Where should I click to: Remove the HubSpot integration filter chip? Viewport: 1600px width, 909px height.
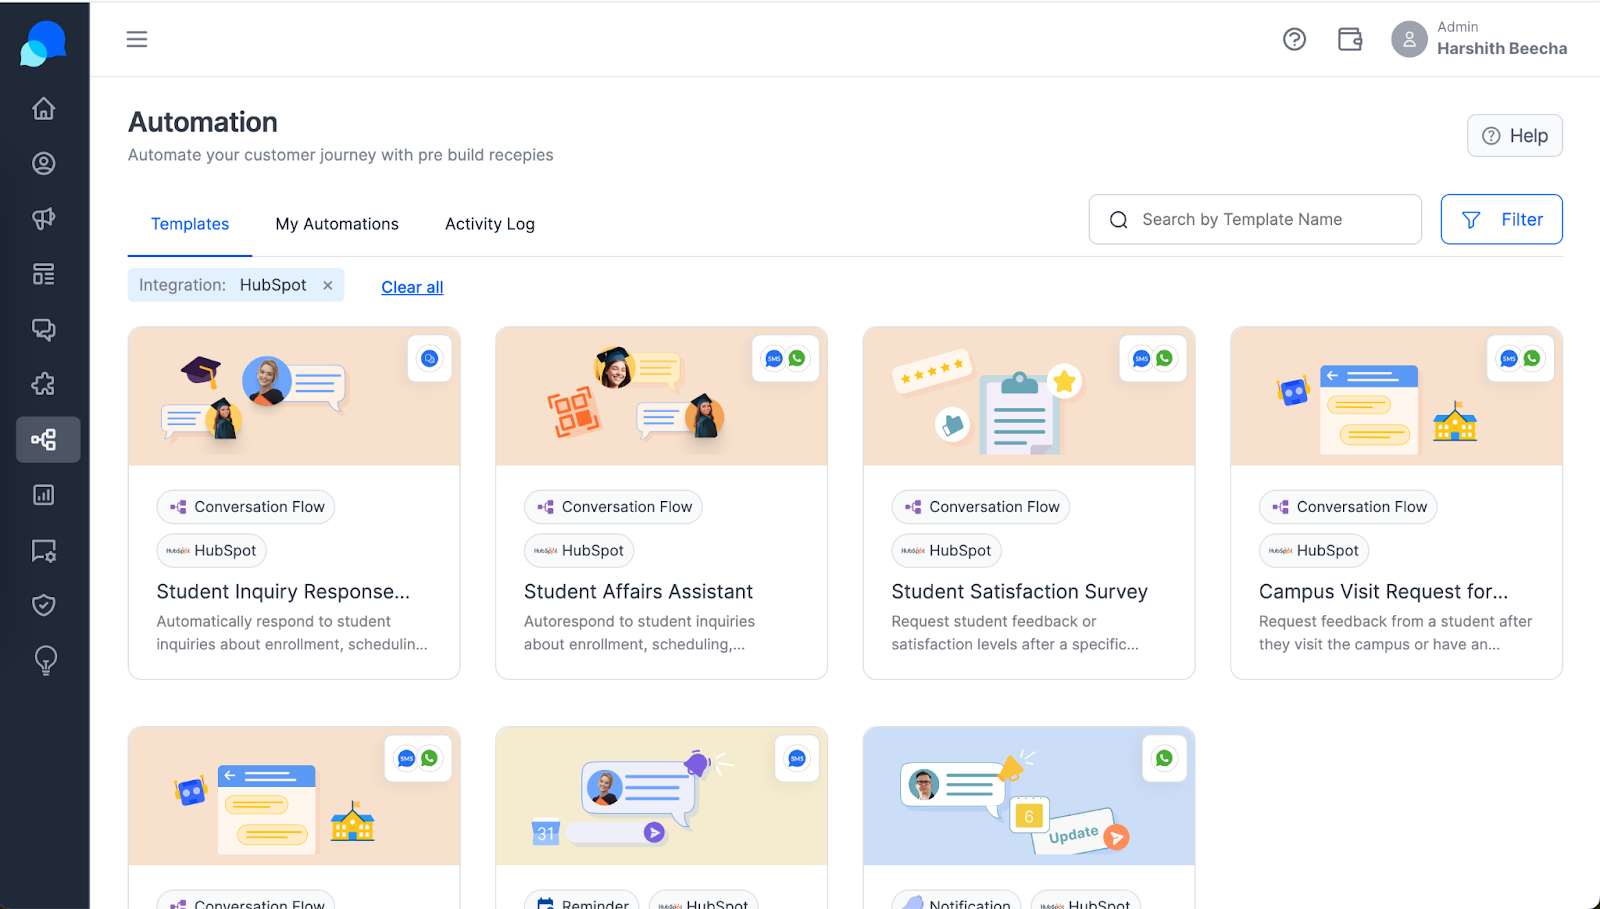click(x=327, y=285)
